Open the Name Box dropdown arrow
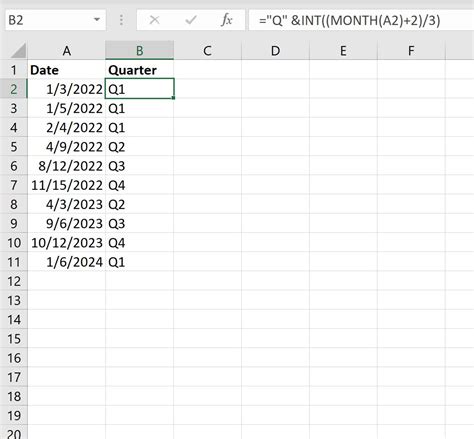474x439 pixels. coord(97,20)
